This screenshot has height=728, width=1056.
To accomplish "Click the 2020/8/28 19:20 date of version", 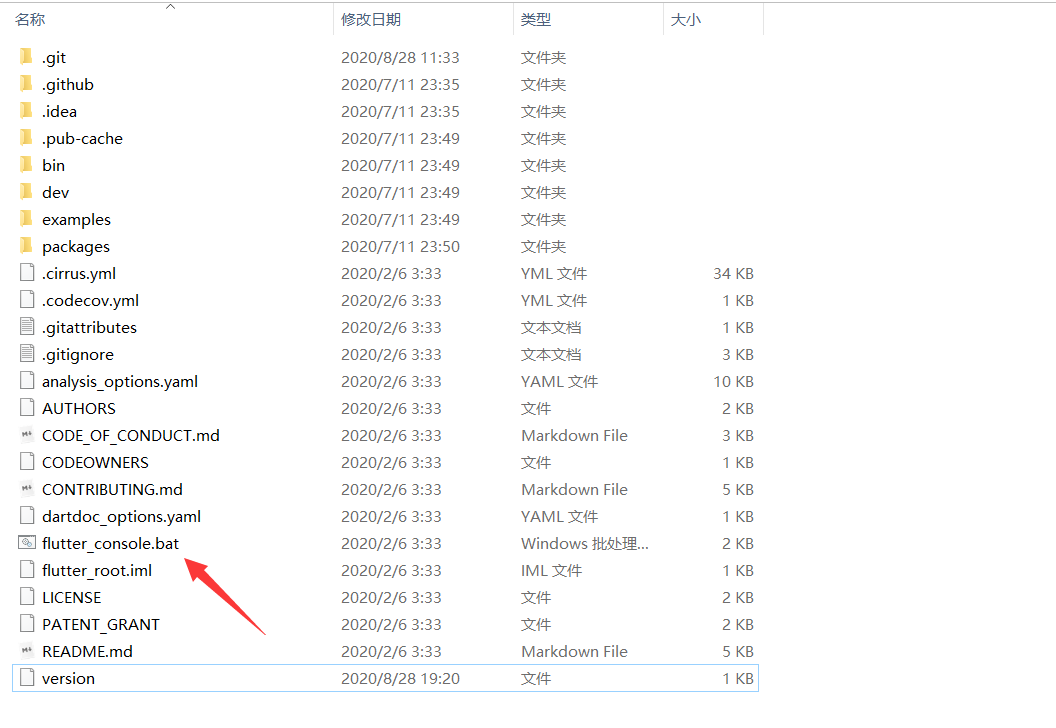I will pos(400,678).
